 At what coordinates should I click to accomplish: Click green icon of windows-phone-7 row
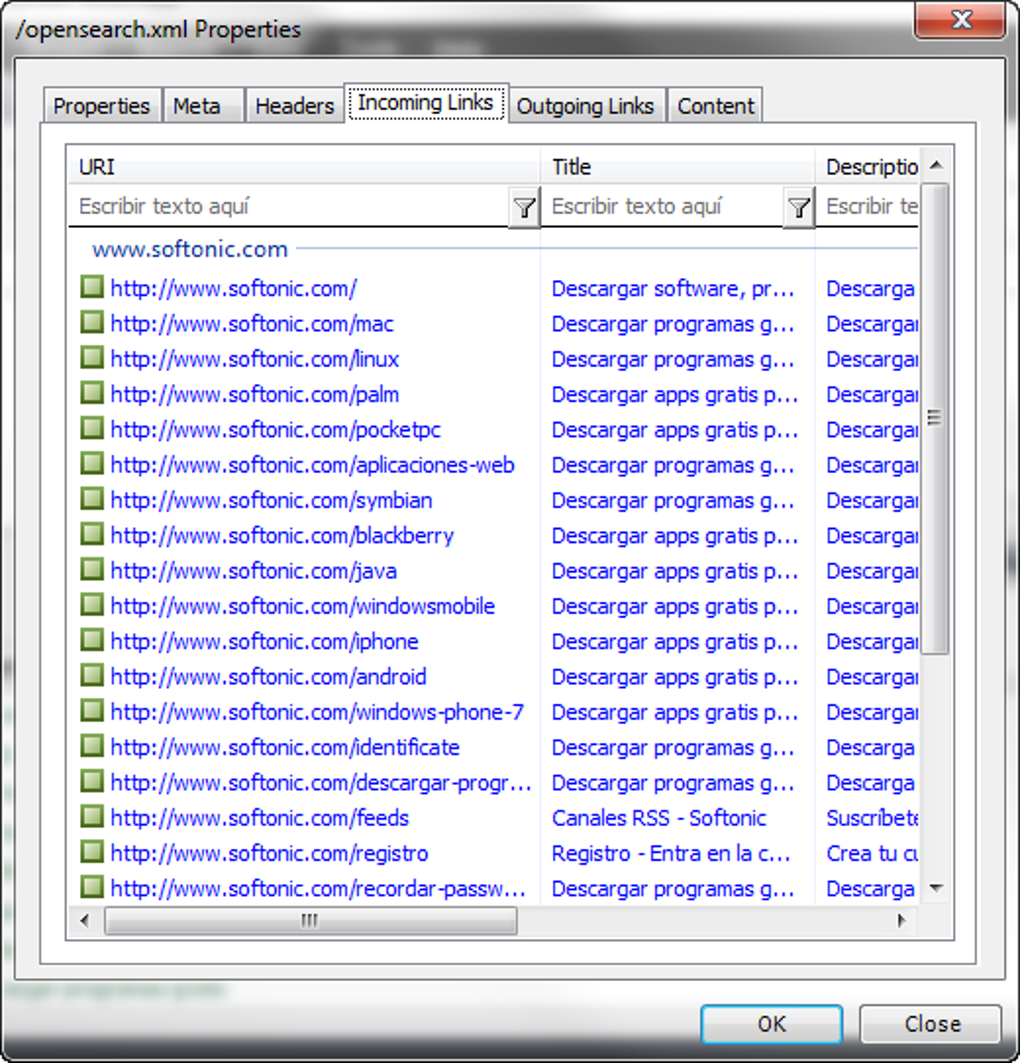pyautogui.click(x=91, y=710)
